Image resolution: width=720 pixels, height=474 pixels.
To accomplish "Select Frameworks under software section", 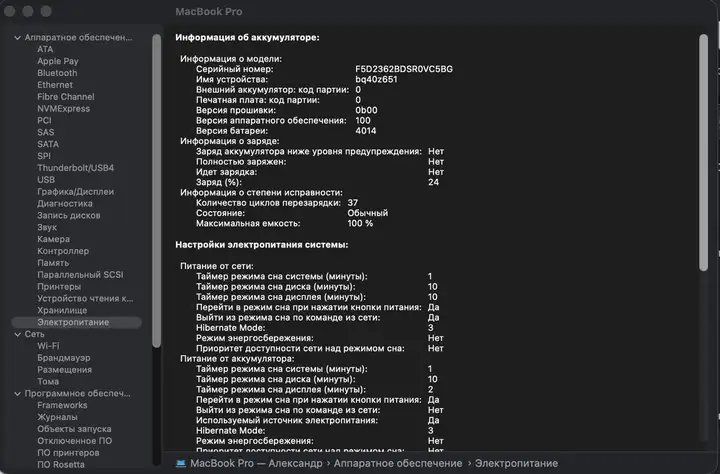I will 62,405.
